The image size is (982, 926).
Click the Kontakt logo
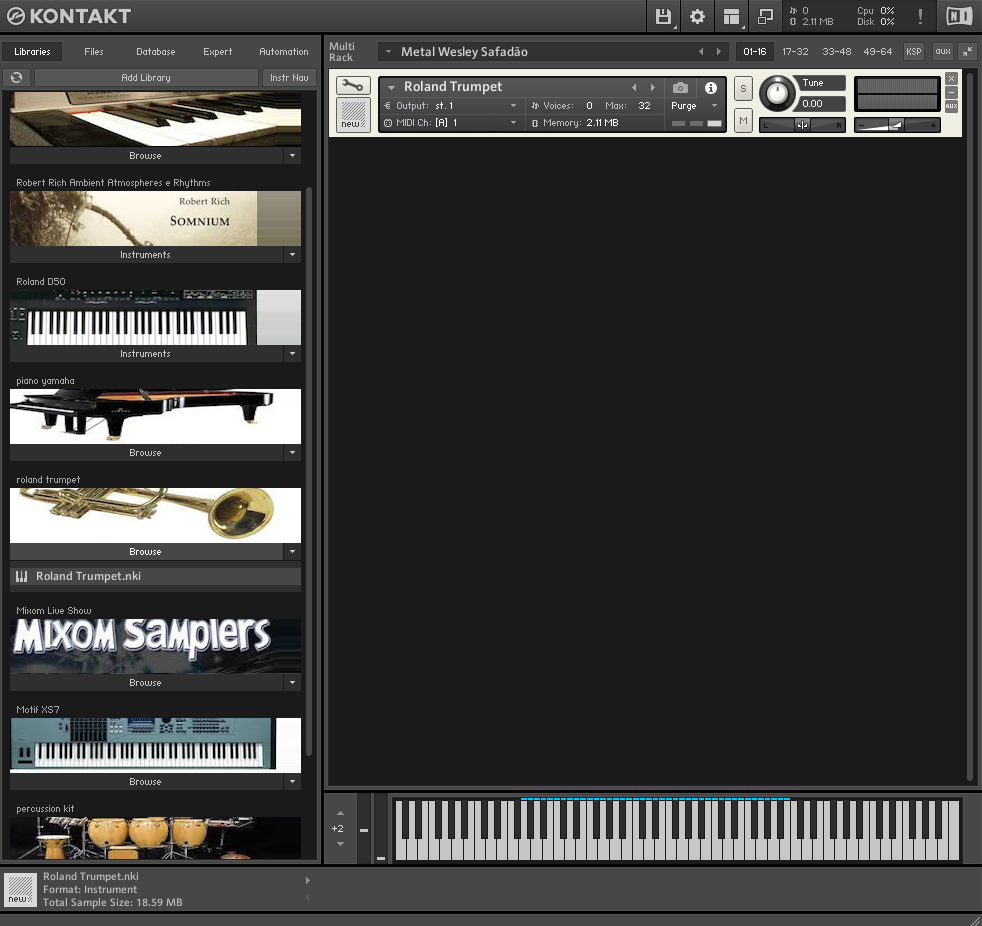[x=69, y=16]
